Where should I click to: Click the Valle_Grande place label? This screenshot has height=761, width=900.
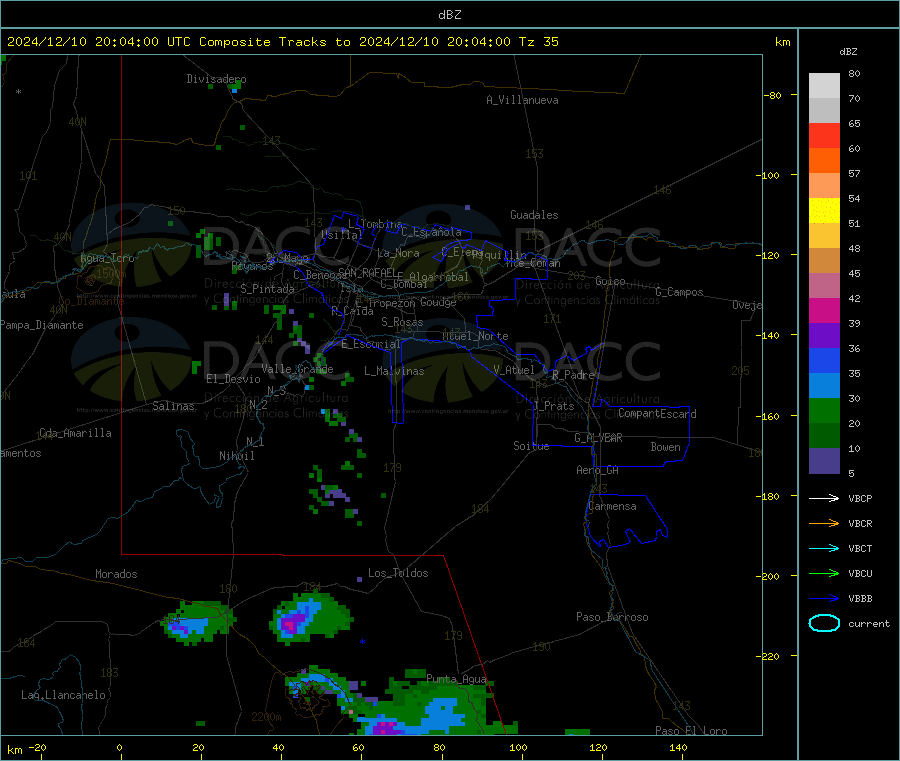click(298, 368)
